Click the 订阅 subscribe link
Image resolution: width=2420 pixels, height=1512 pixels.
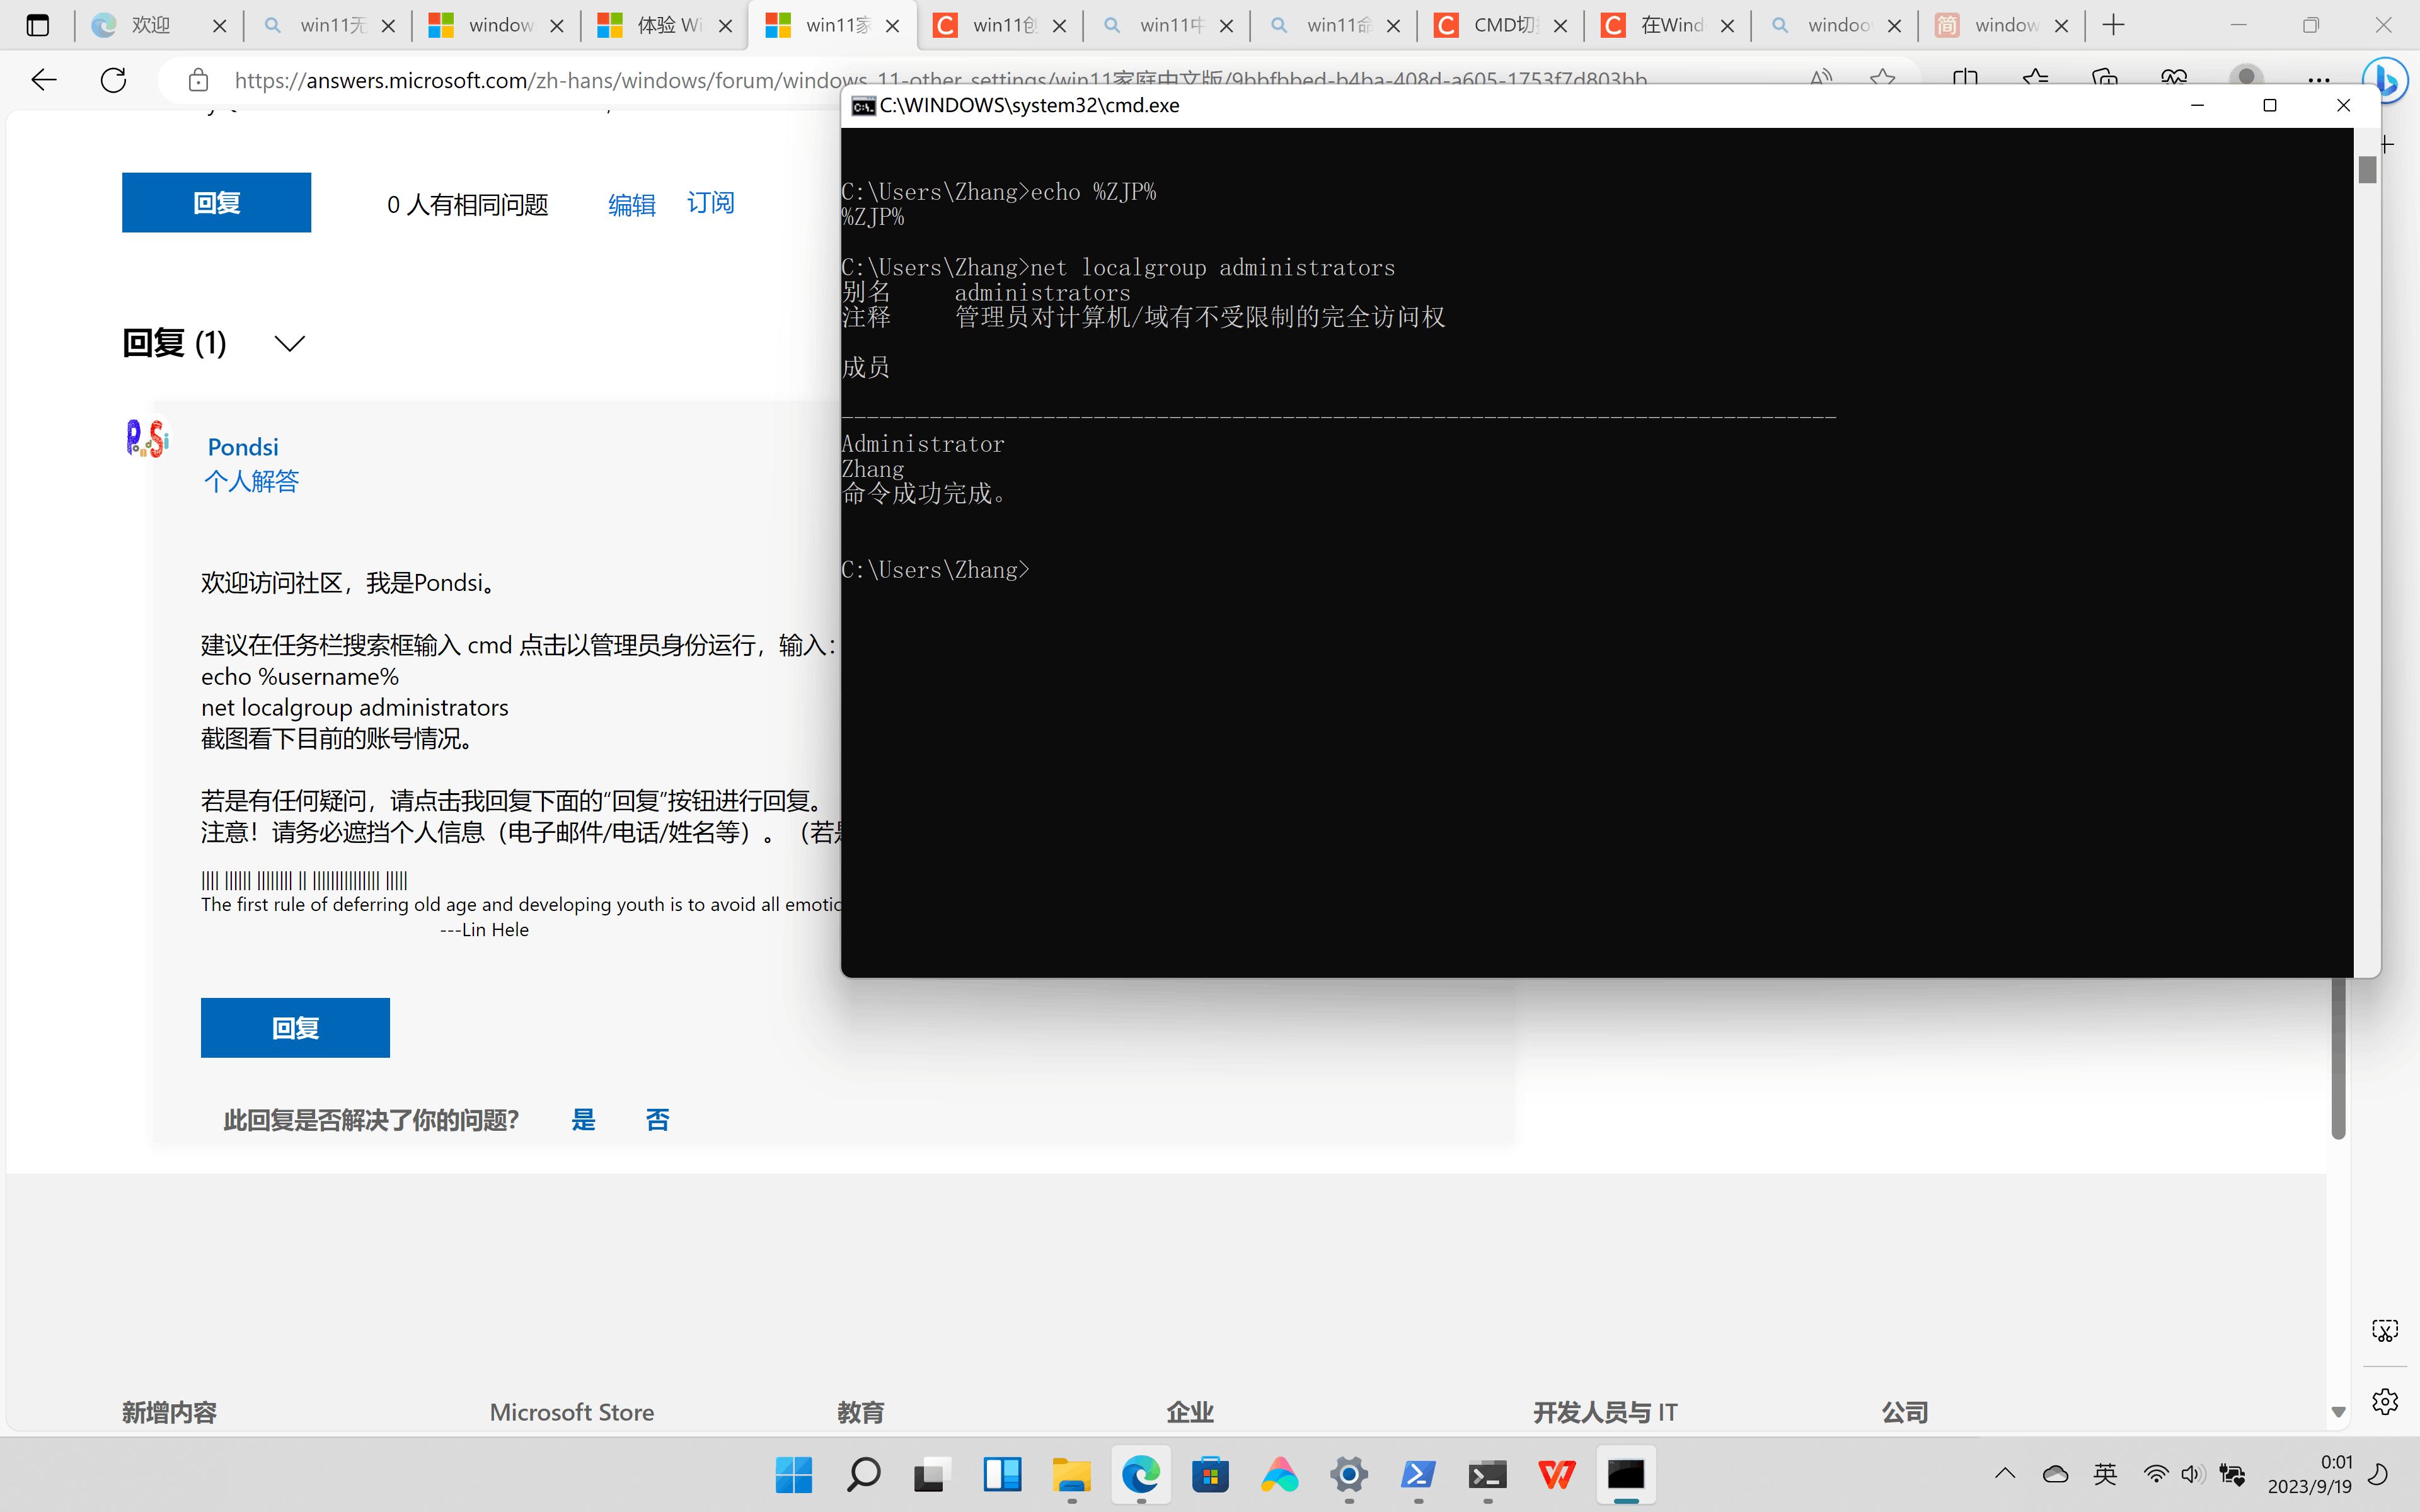(x=710, y=203)
